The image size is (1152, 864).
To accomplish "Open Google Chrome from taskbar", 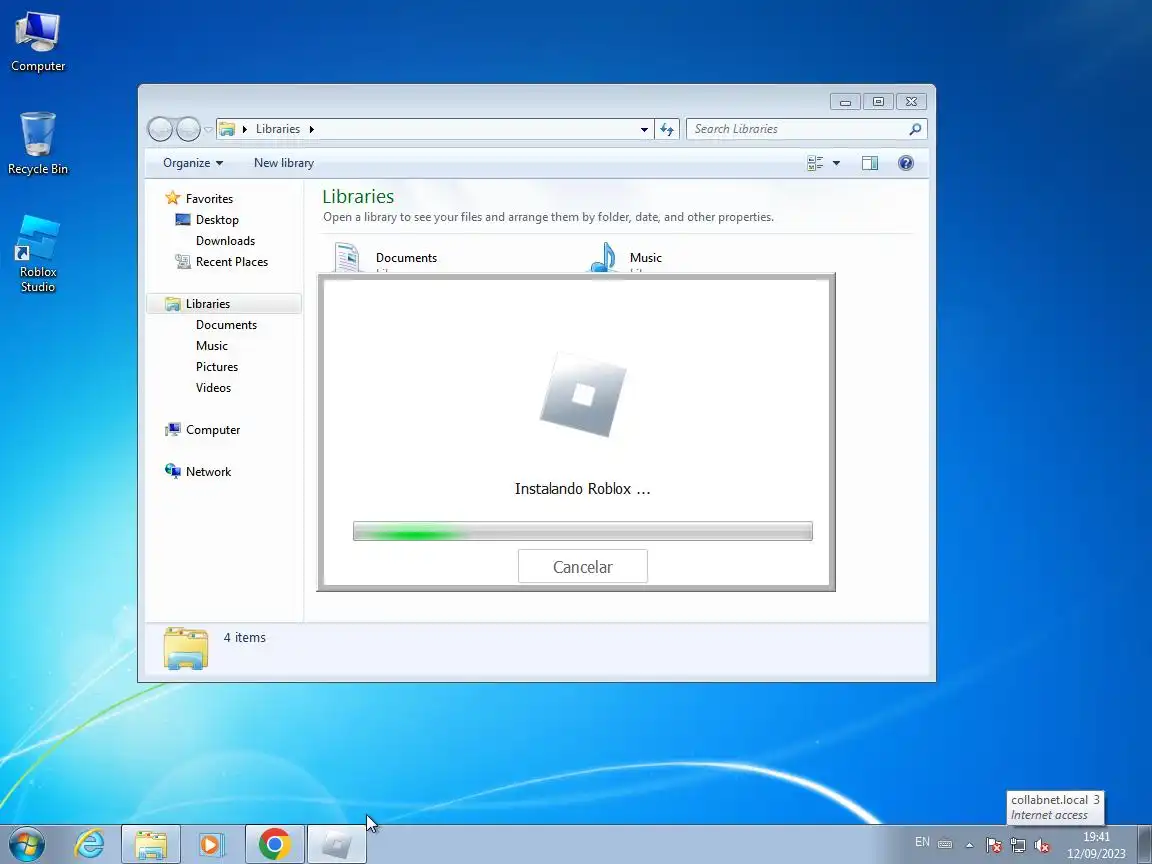I will (274, 844).
